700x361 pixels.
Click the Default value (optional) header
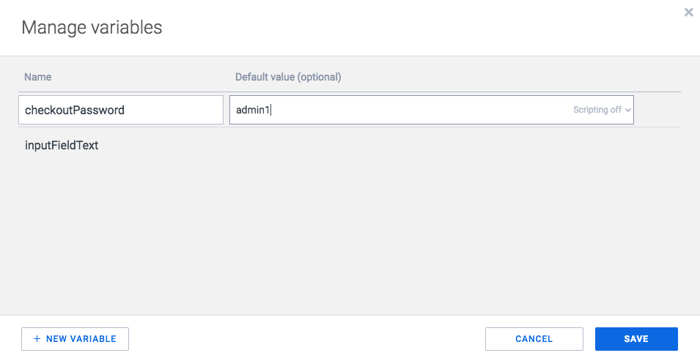288,77
